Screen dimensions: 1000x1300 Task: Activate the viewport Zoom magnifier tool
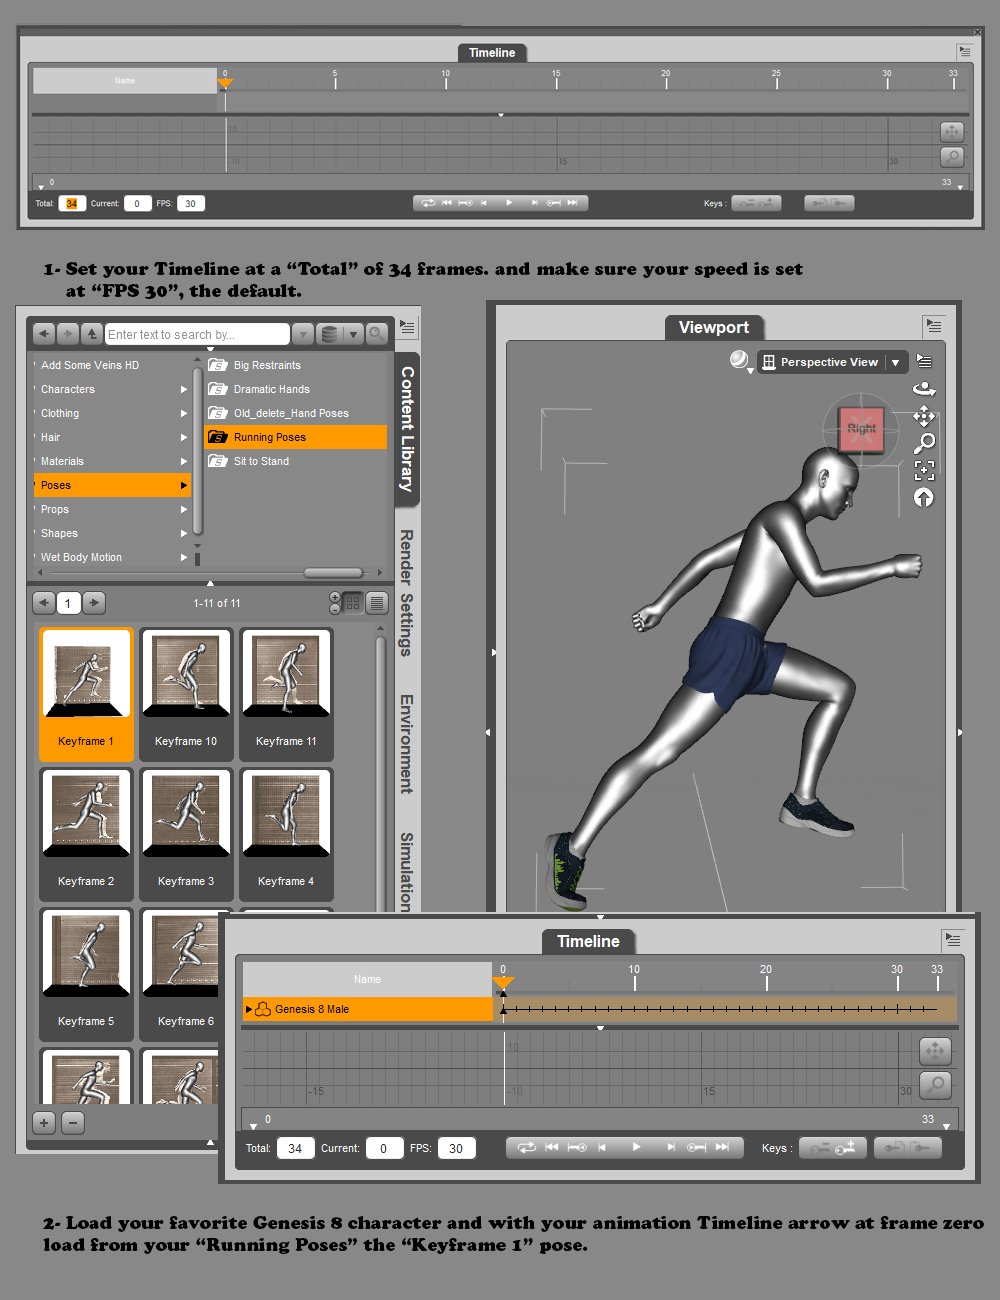[925, 443]
